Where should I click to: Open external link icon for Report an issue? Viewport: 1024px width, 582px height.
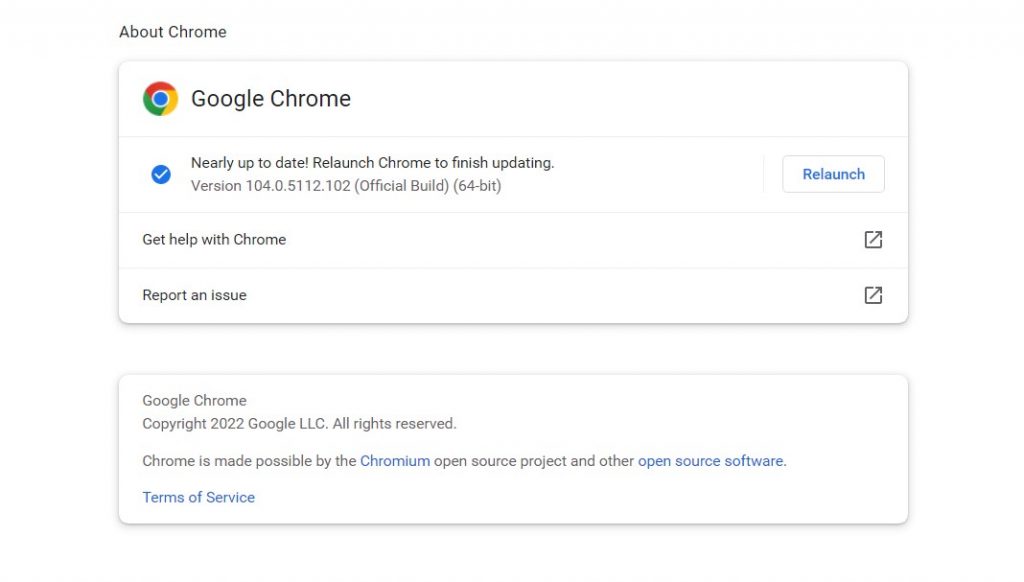[x=873, y=295]
